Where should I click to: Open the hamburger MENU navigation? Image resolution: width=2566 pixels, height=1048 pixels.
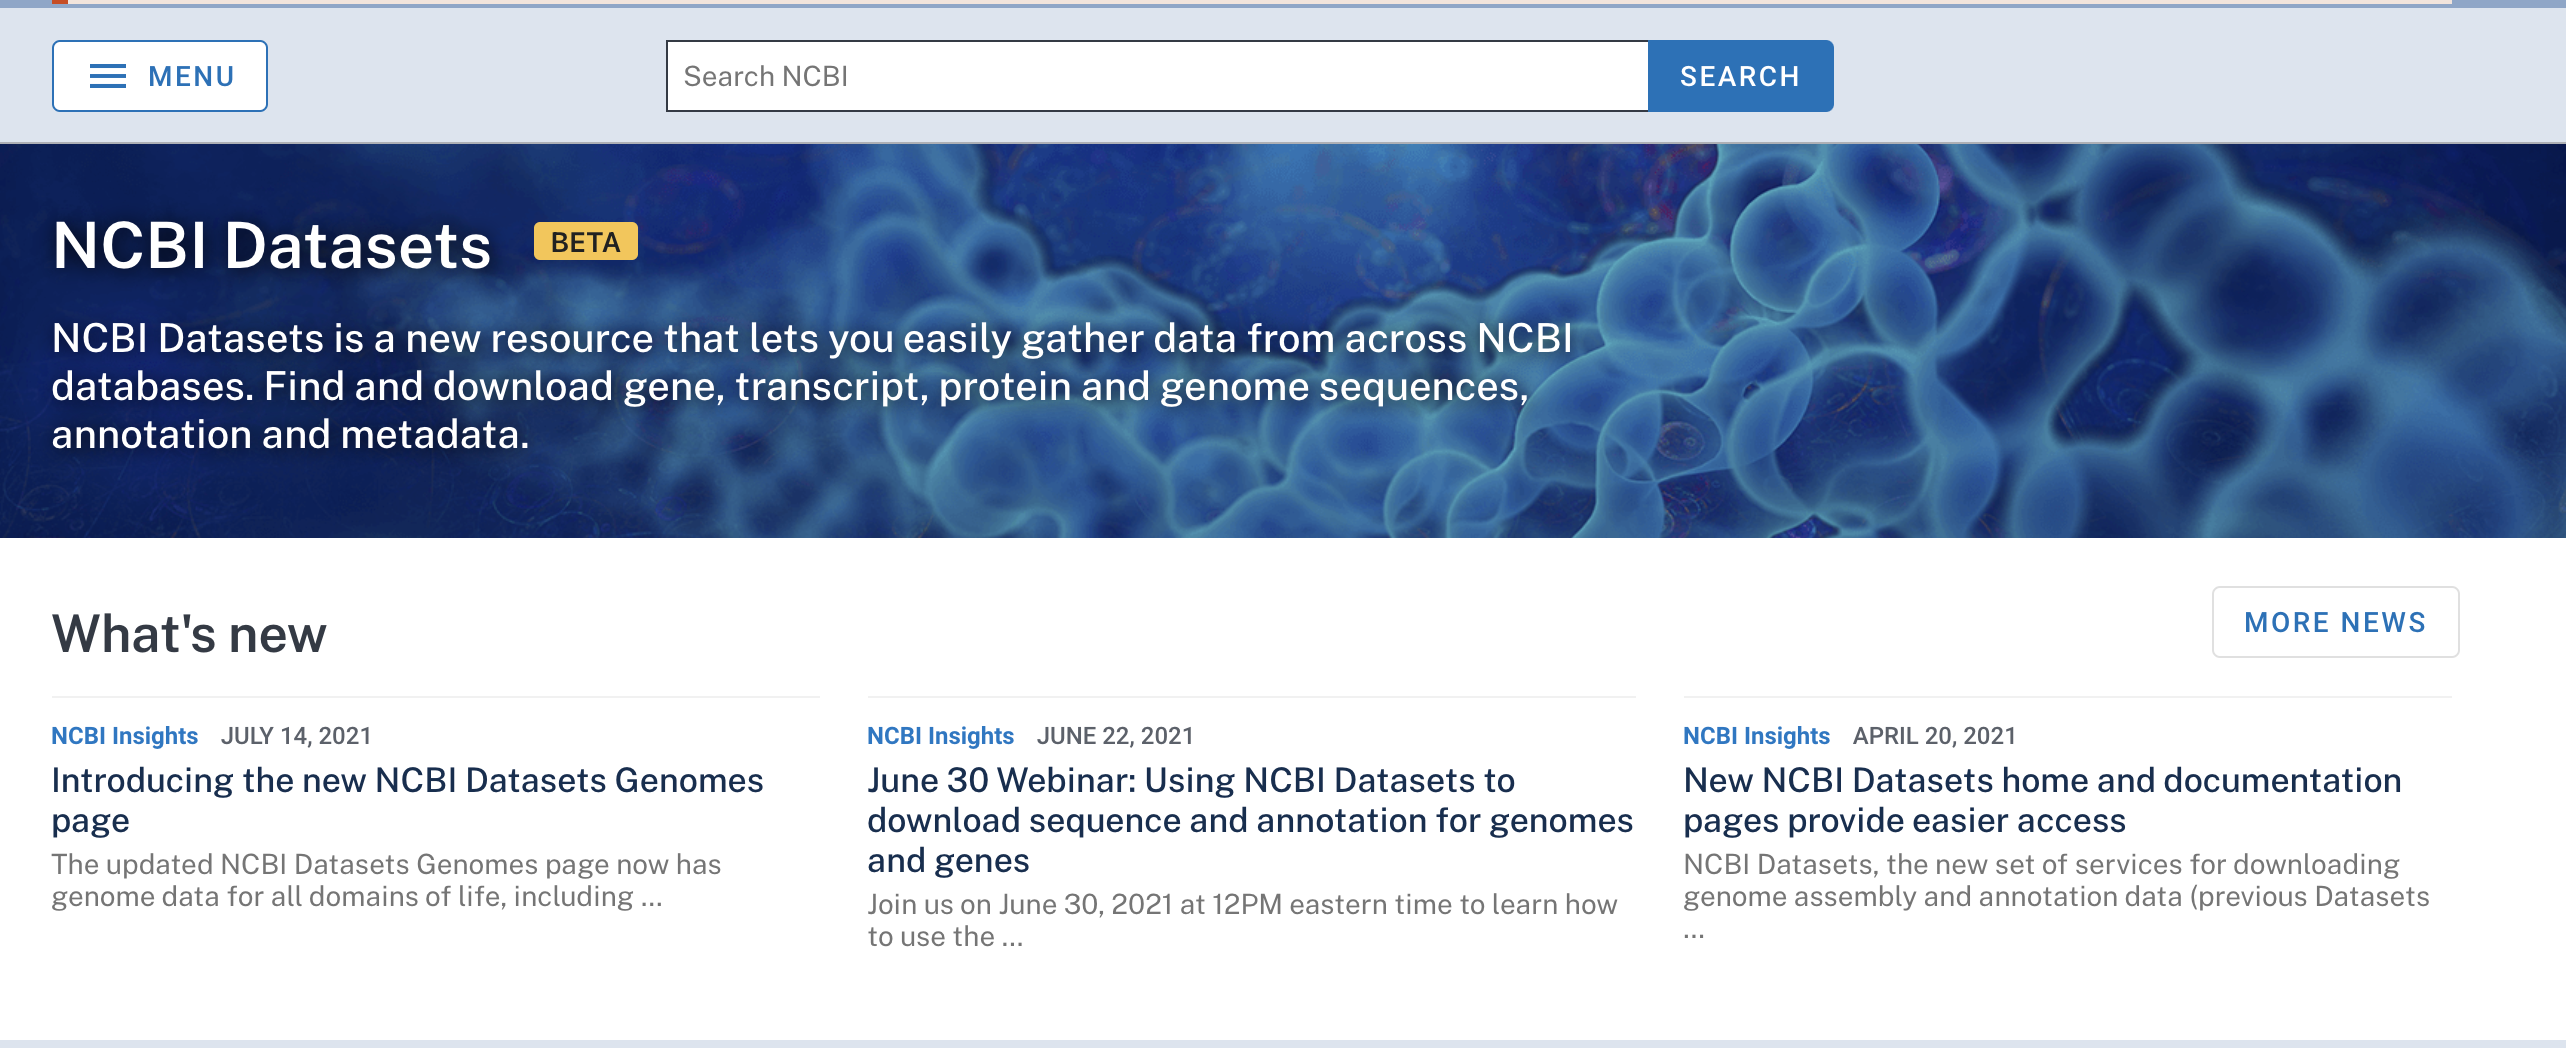(158, 75)
